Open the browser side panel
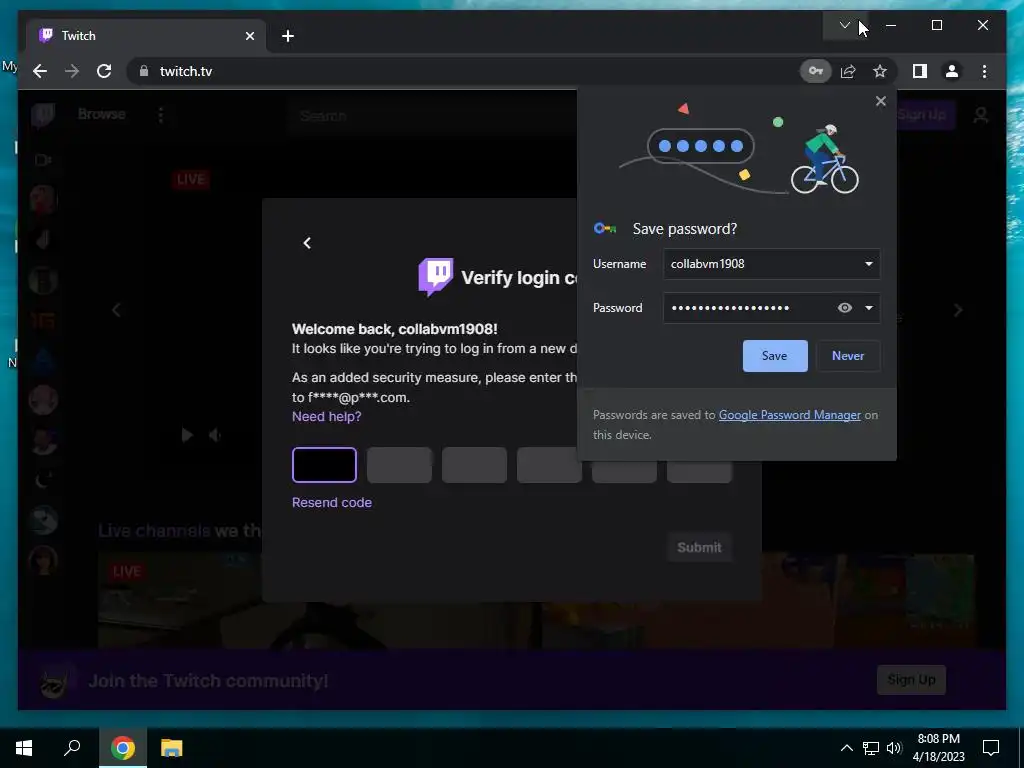Image resolution: width=1024 pixels, height=768 pixels. (920, 71)
